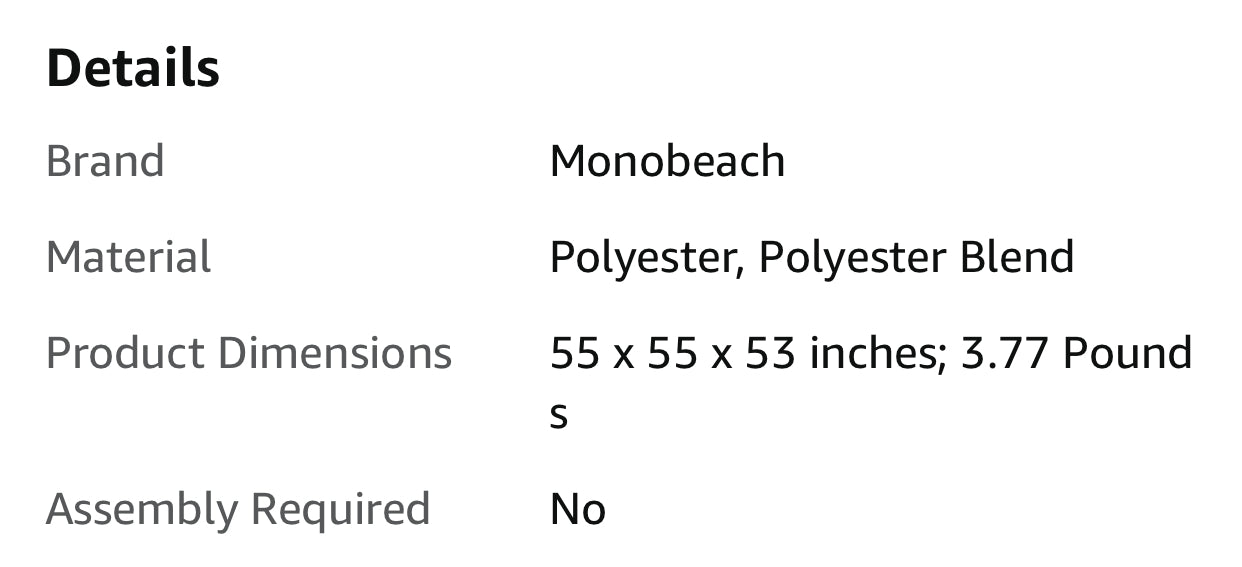This screenshot has height=567, width=1242.
Task: Click the Monobeach brand name
Action: click(x=667, y=161)
